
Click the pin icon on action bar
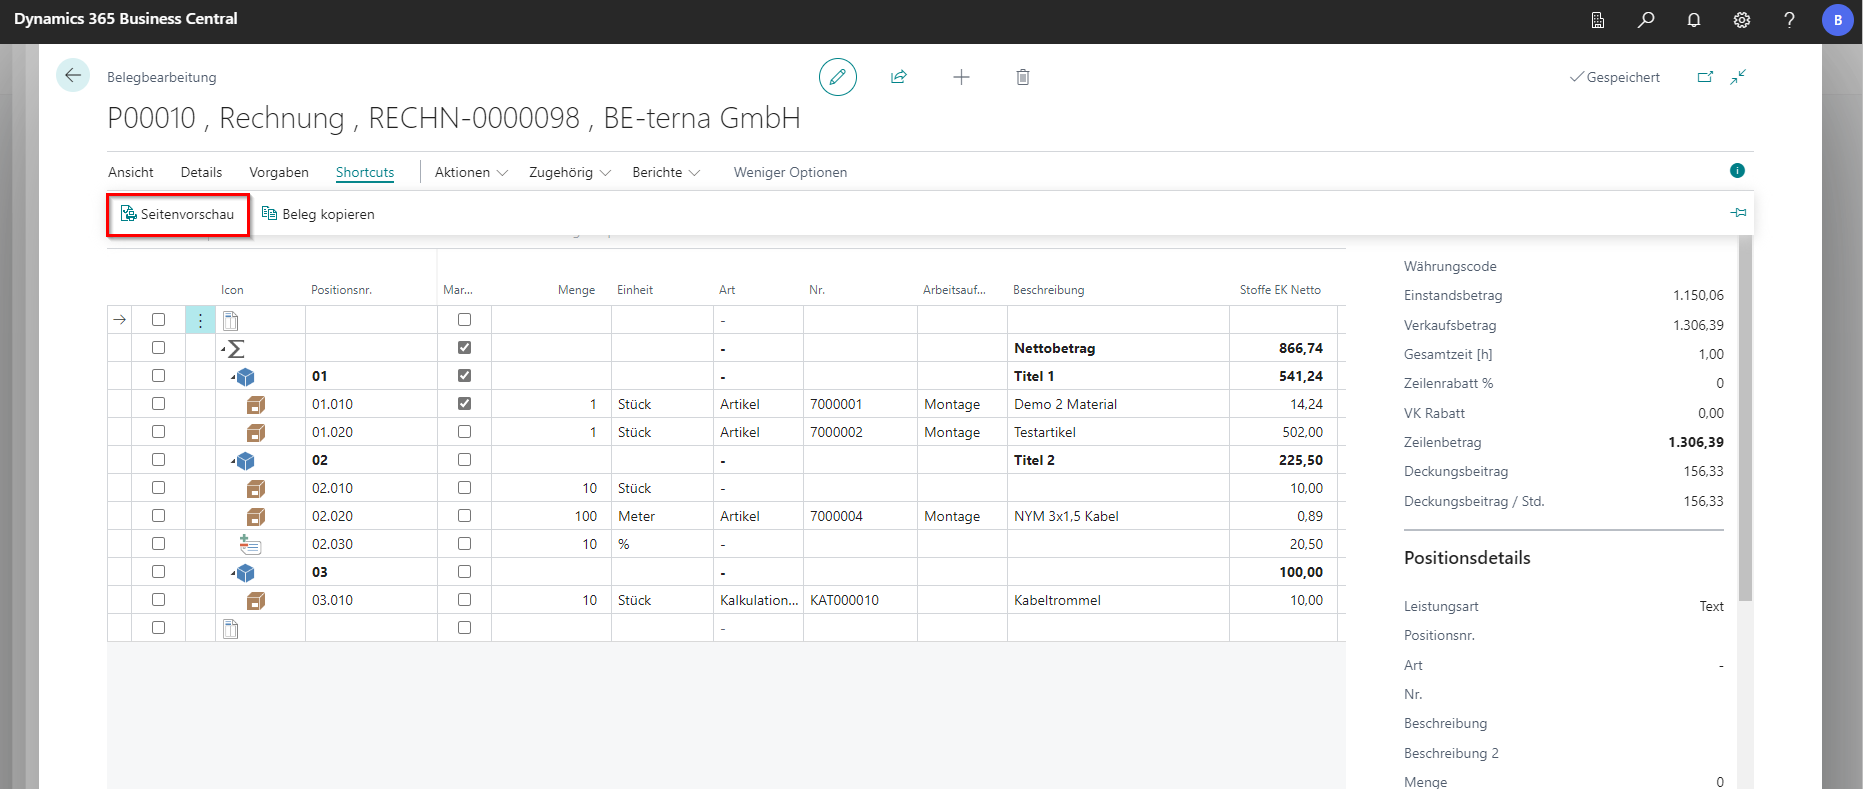pyautogui.click(x=1738, y=213)
